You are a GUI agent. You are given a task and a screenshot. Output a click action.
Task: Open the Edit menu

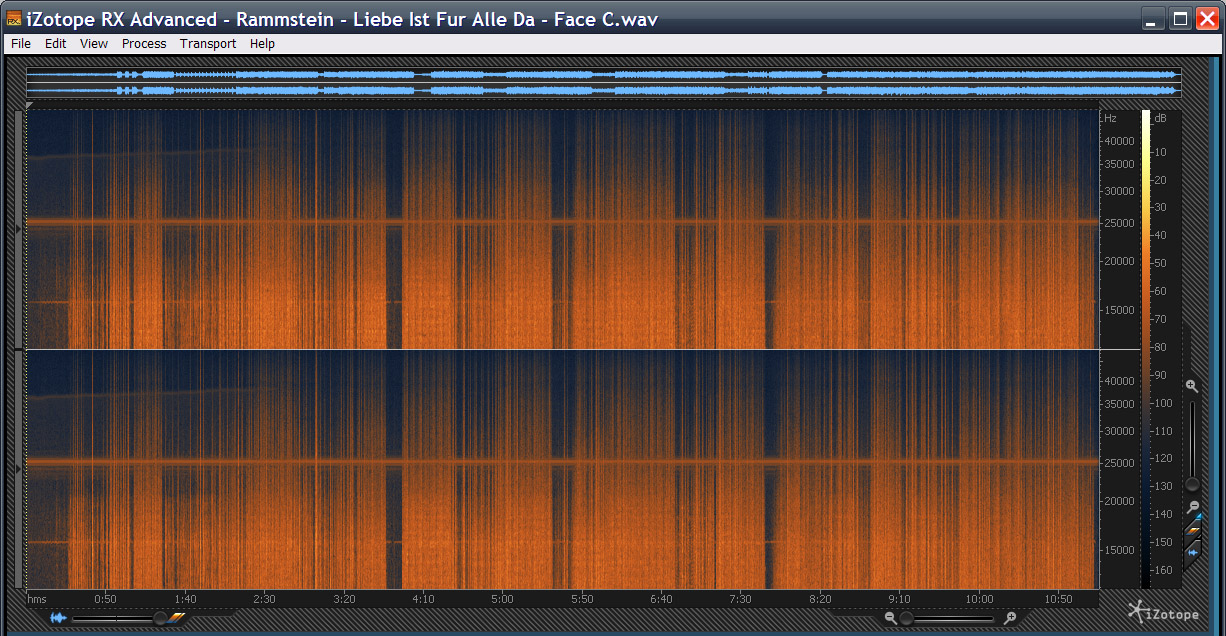click(56, 44)
